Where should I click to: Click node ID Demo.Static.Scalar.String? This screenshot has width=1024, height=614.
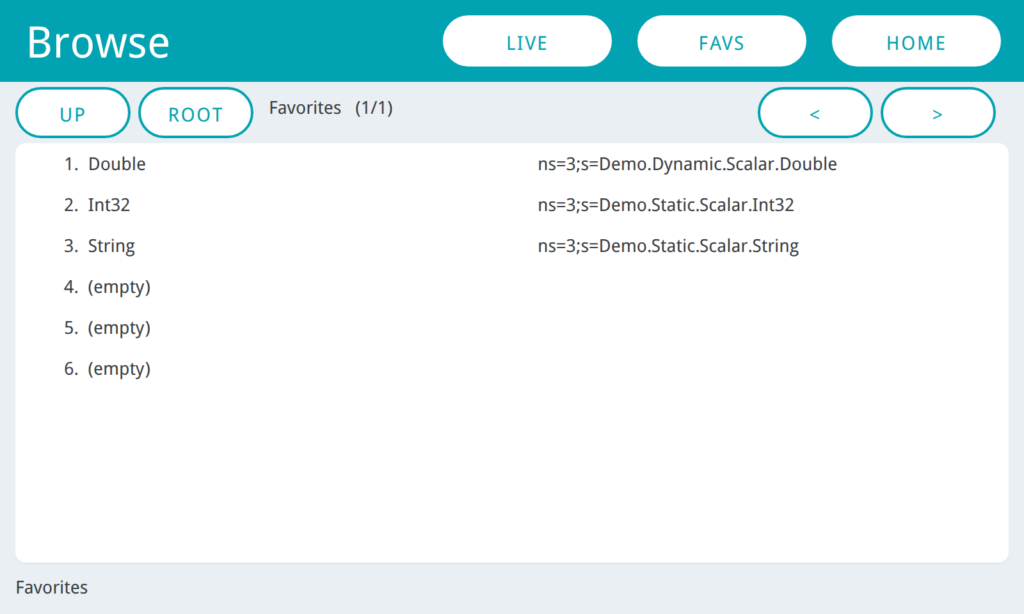click(668, 246)
